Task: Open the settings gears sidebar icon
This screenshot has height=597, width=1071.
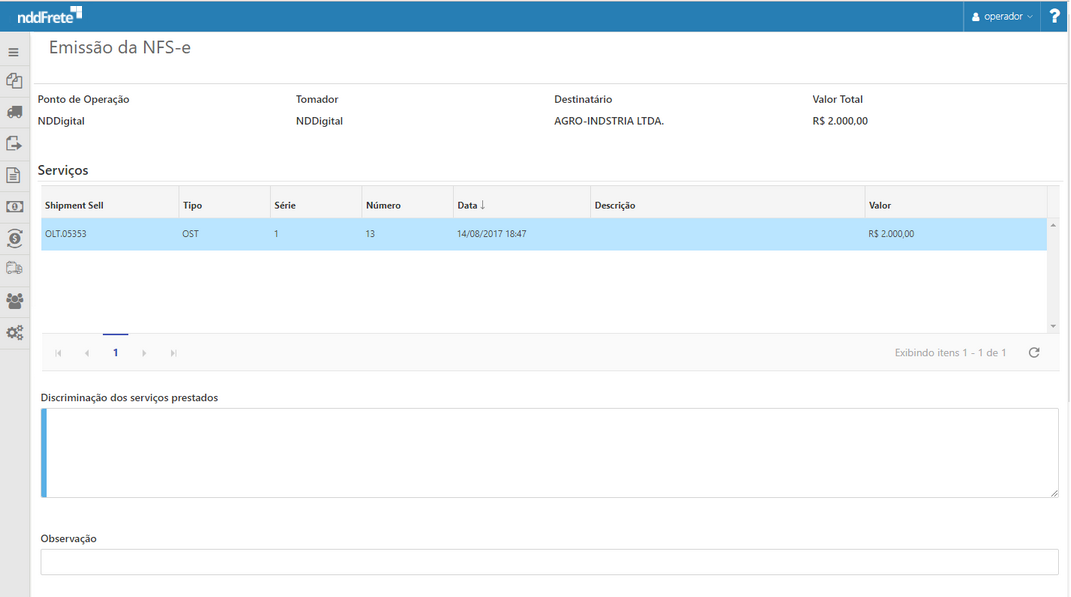Action: [14, 333]
